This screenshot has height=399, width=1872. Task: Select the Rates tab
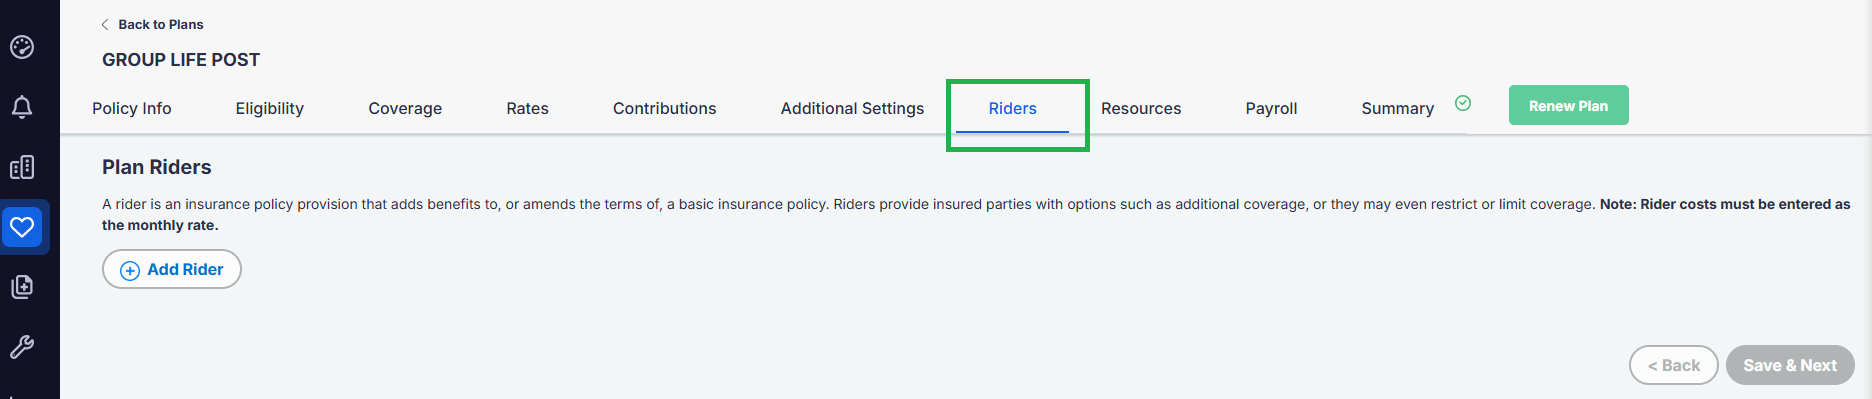point(527,108)
